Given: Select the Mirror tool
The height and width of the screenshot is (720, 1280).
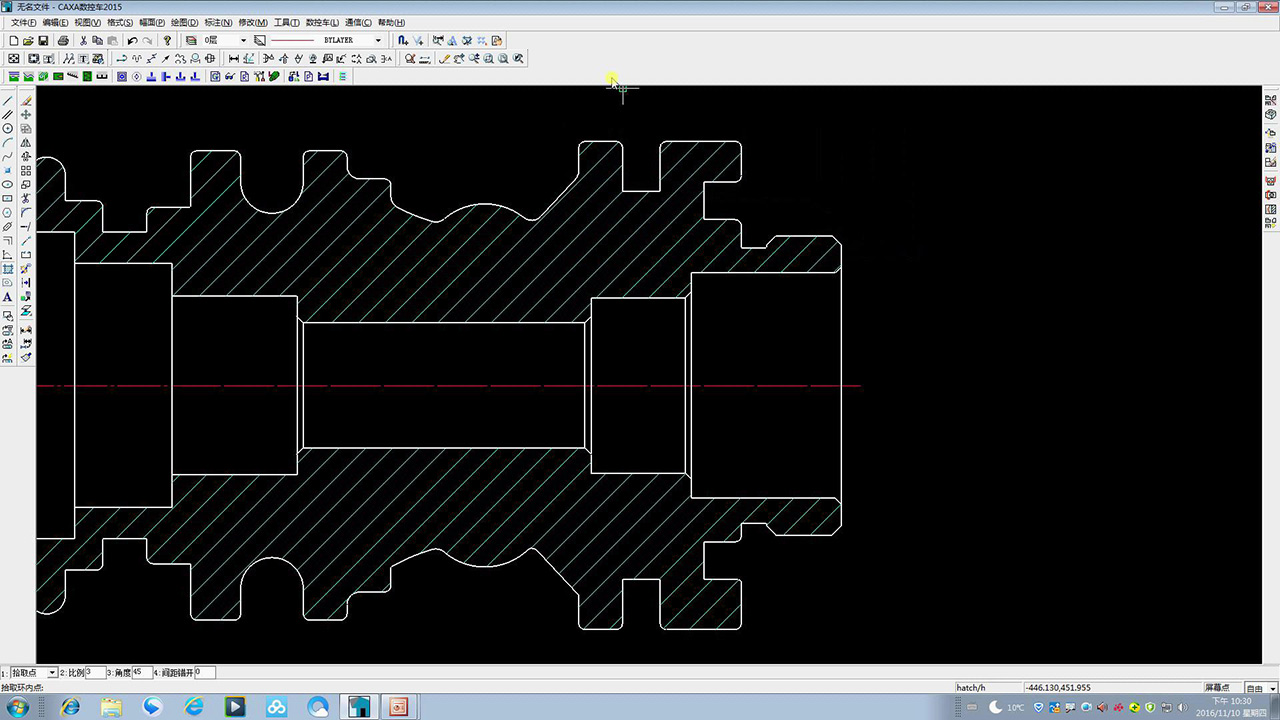Looking at the screenshot, I should (x=26, y=143).
